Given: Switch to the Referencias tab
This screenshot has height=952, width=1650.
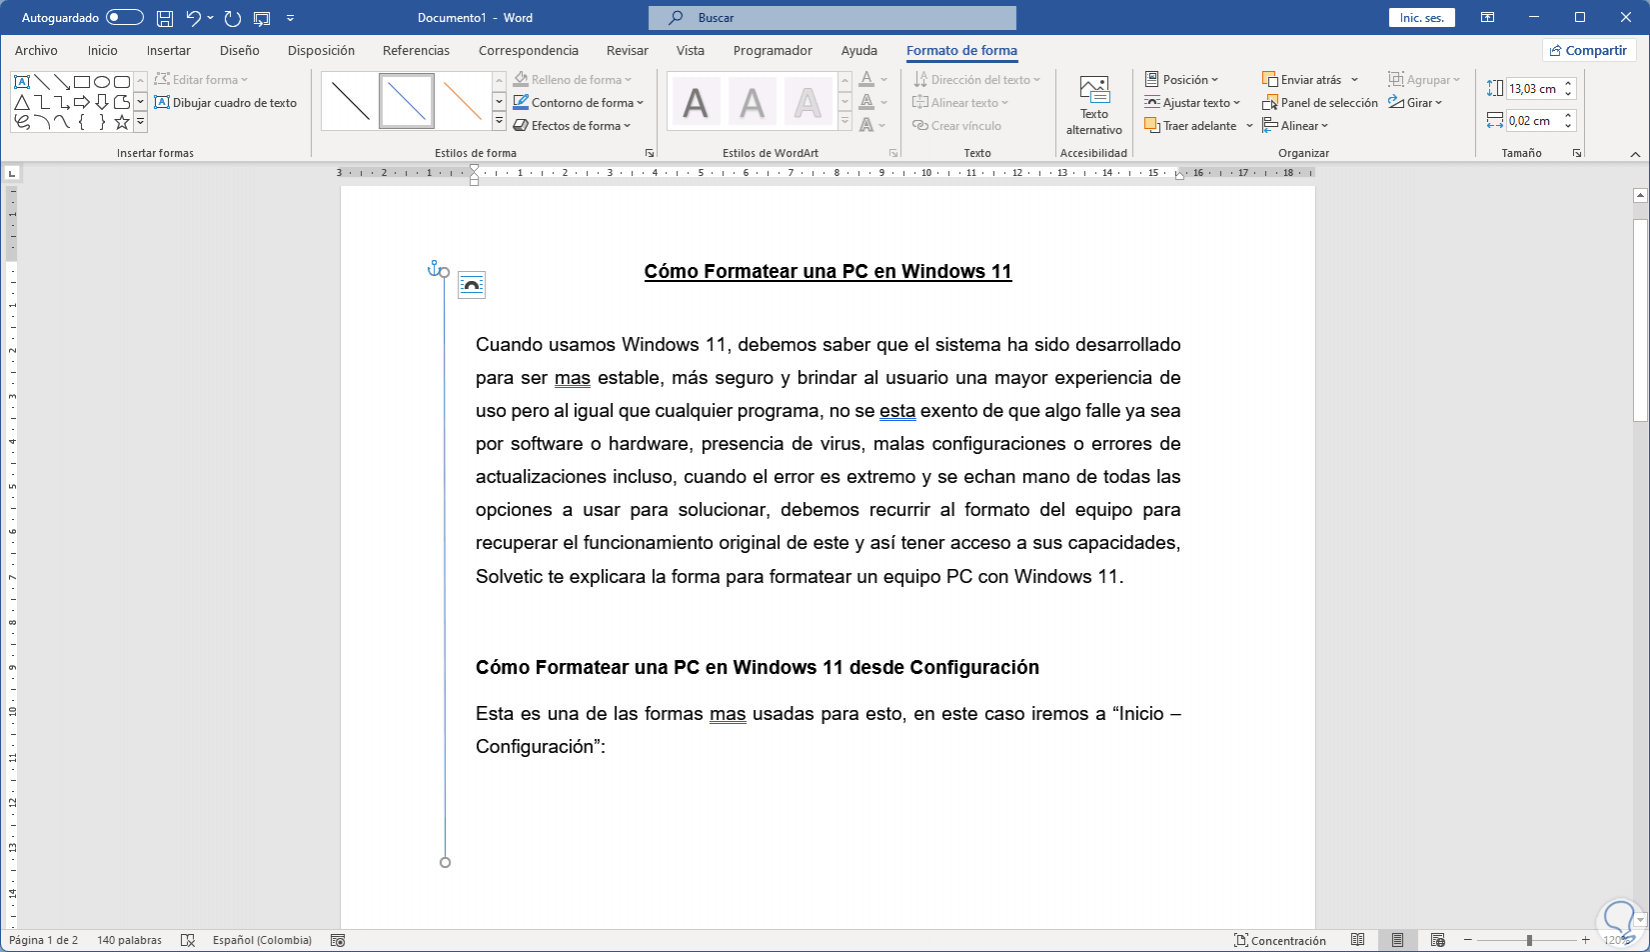Looking at the screenshot, I should pyautogui.click(x=416, y=51).
